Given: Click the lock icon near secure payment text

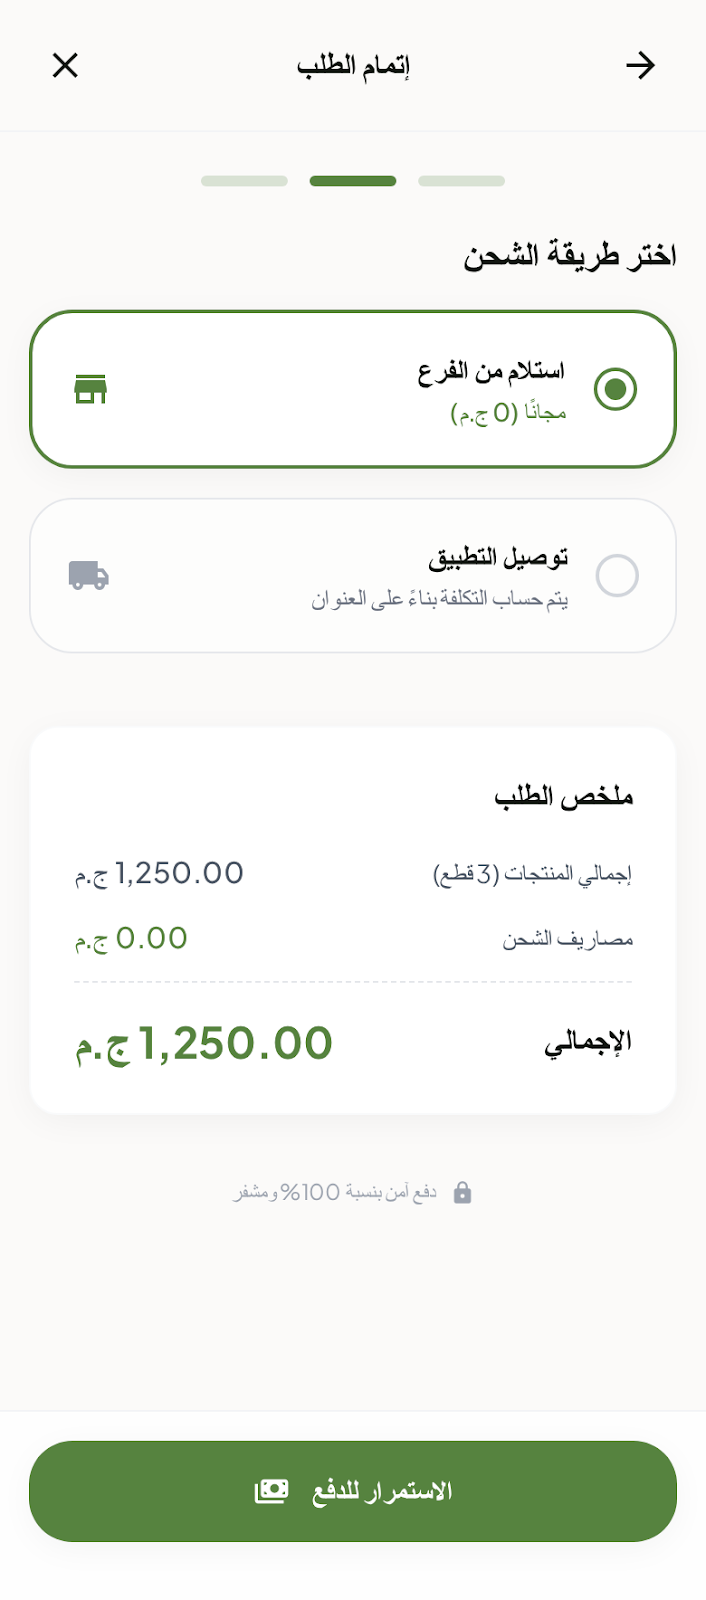Looking at the screenshot, I should pyautogui.click(x=463, y=1191).
